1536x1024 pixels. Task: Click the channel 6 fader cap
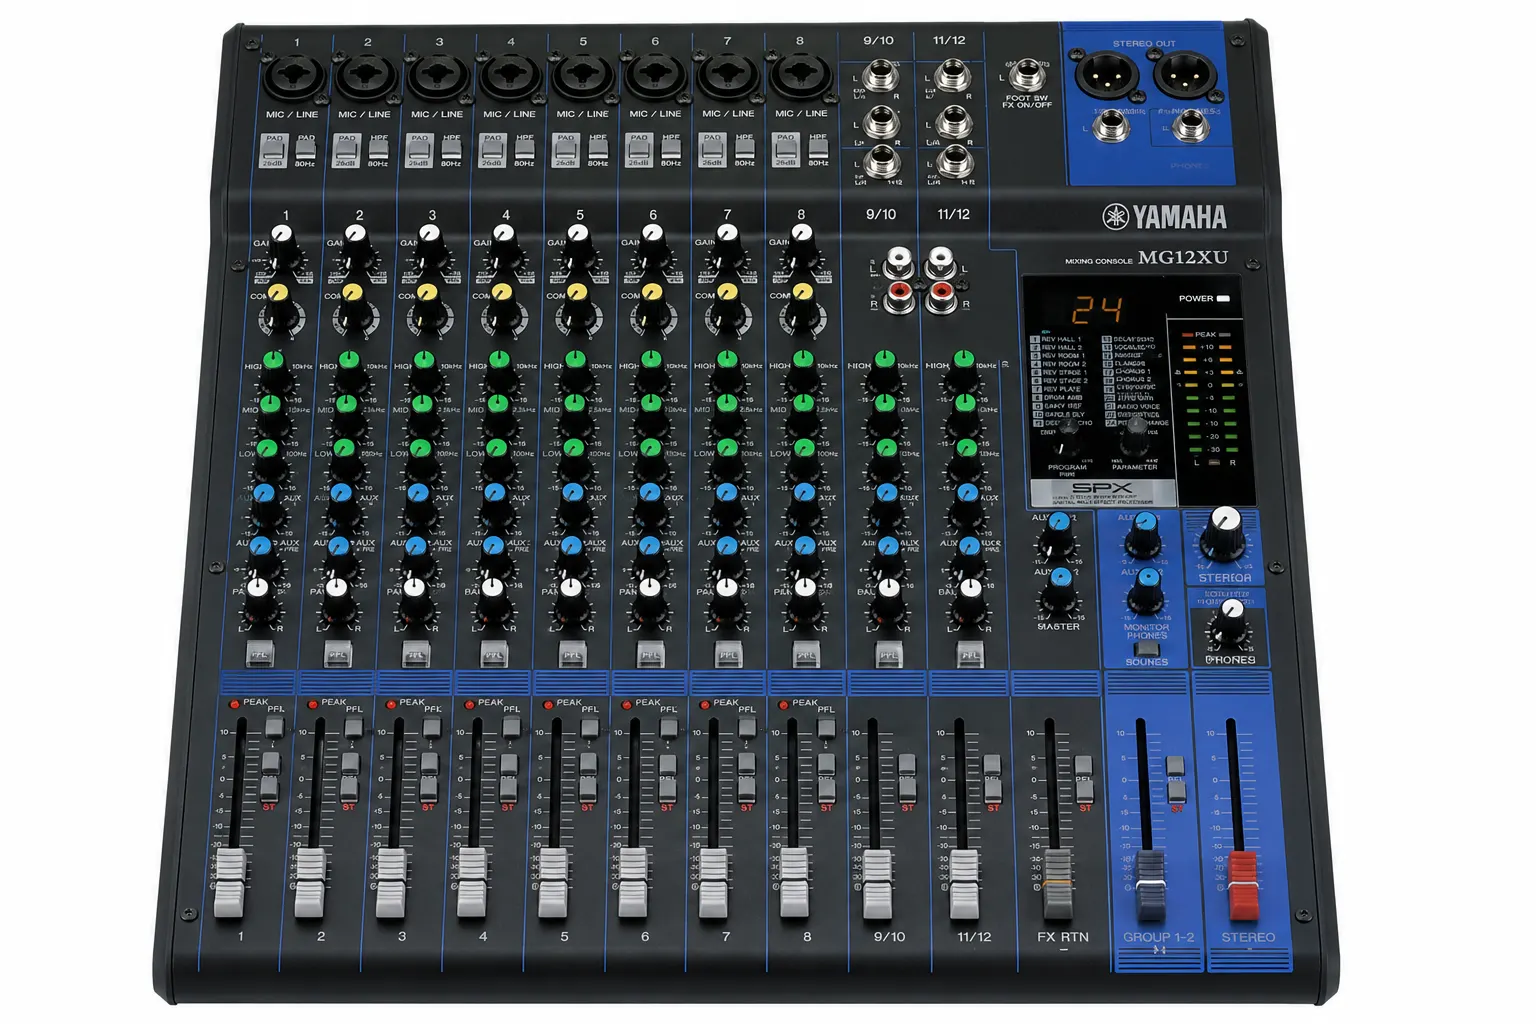pyautogui.click(x=633, y=883)
